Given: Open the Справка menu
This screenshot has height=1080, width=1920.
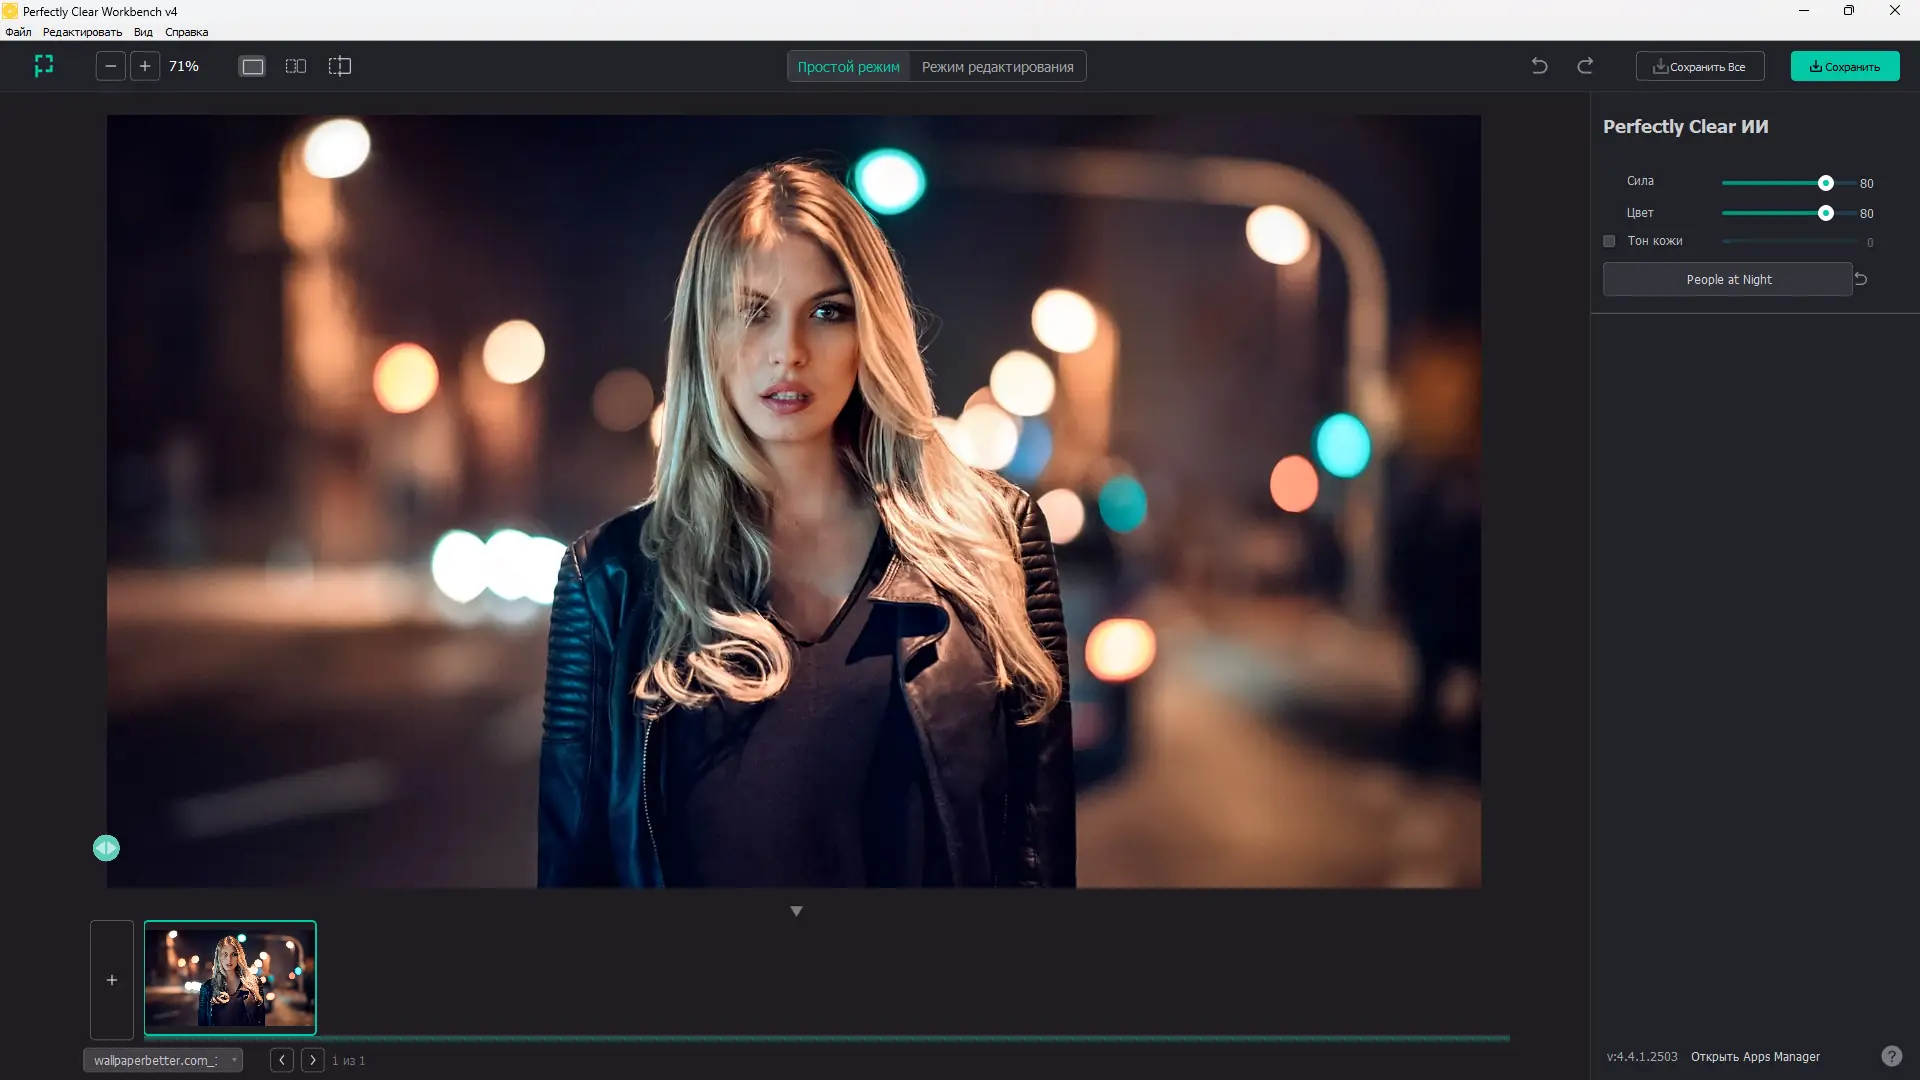Looking at the screenshot, I should [x=186, y=32].
